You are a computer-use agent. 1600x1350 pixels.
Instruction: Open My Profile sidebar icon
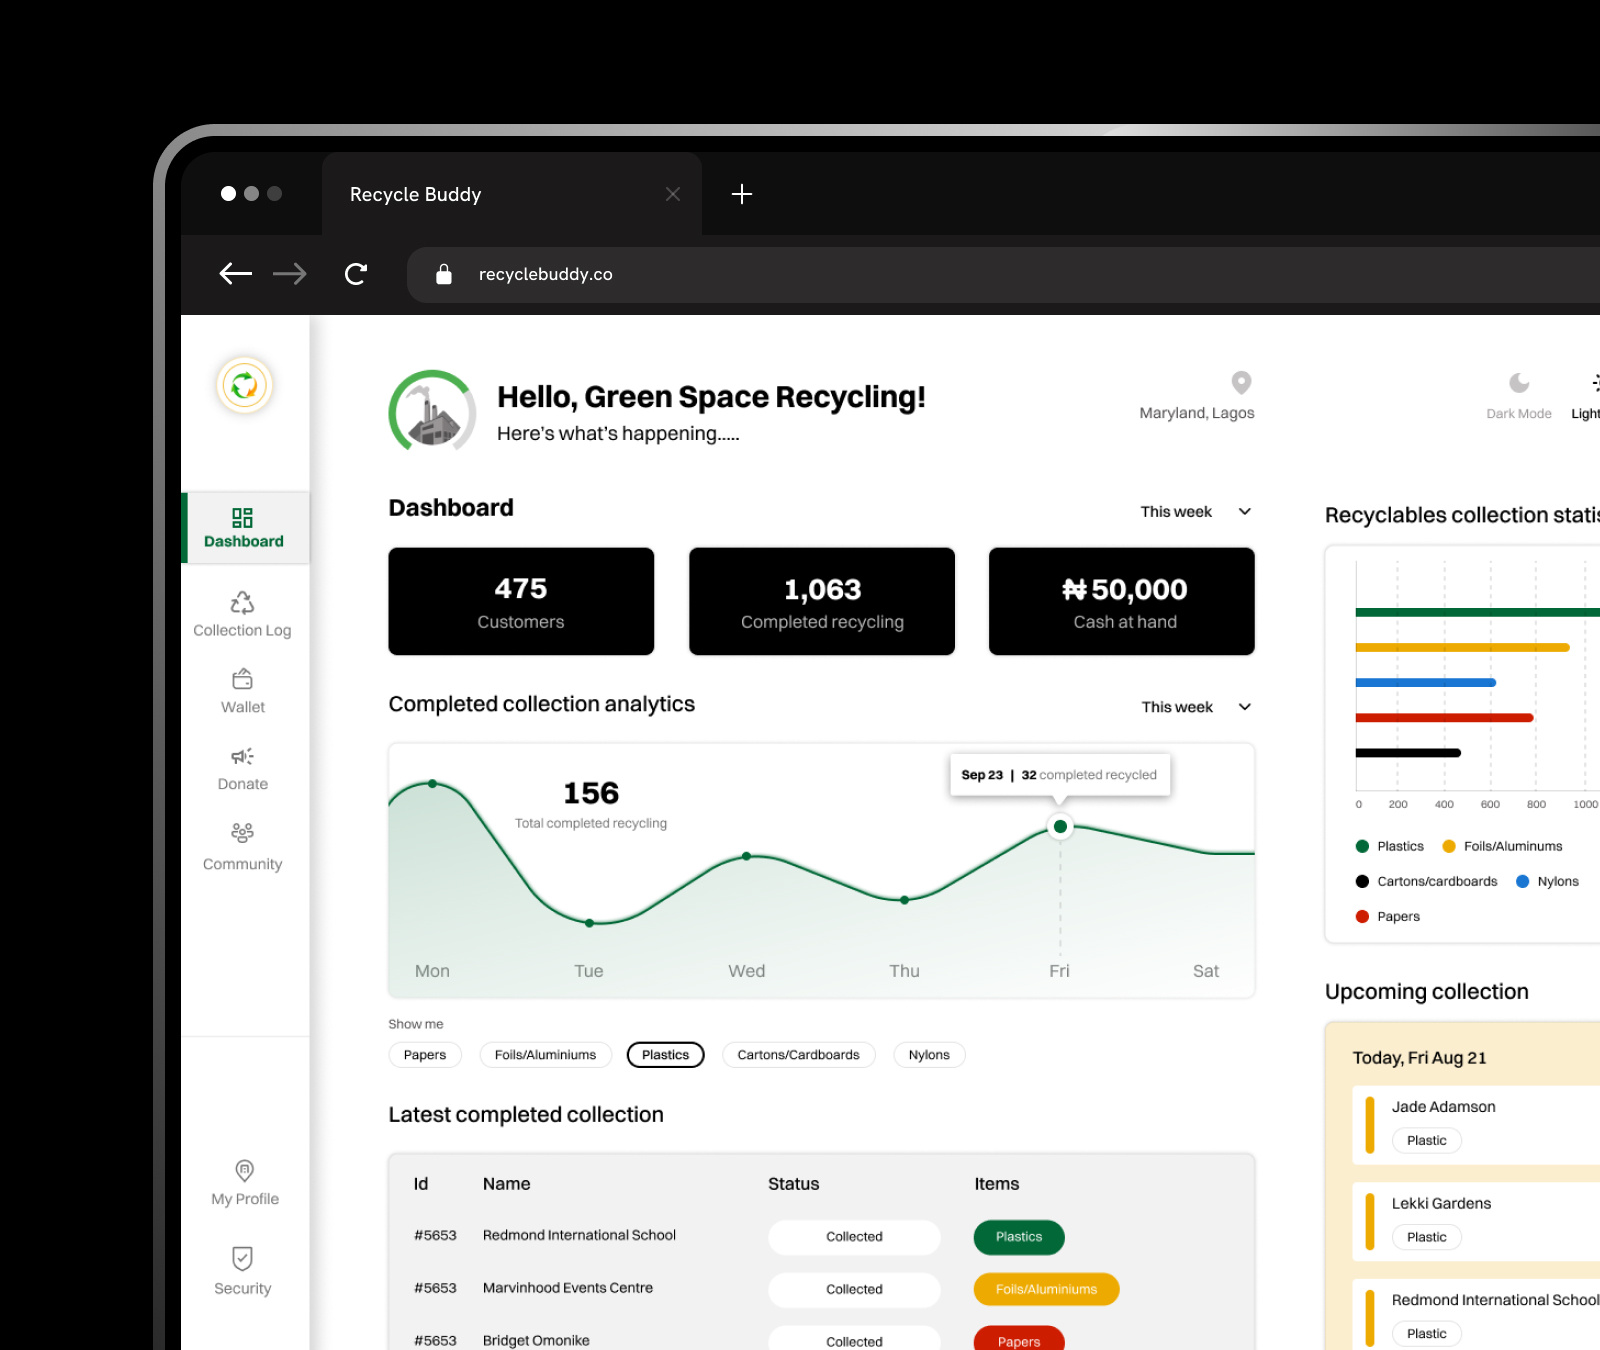tap(244, 1170)
